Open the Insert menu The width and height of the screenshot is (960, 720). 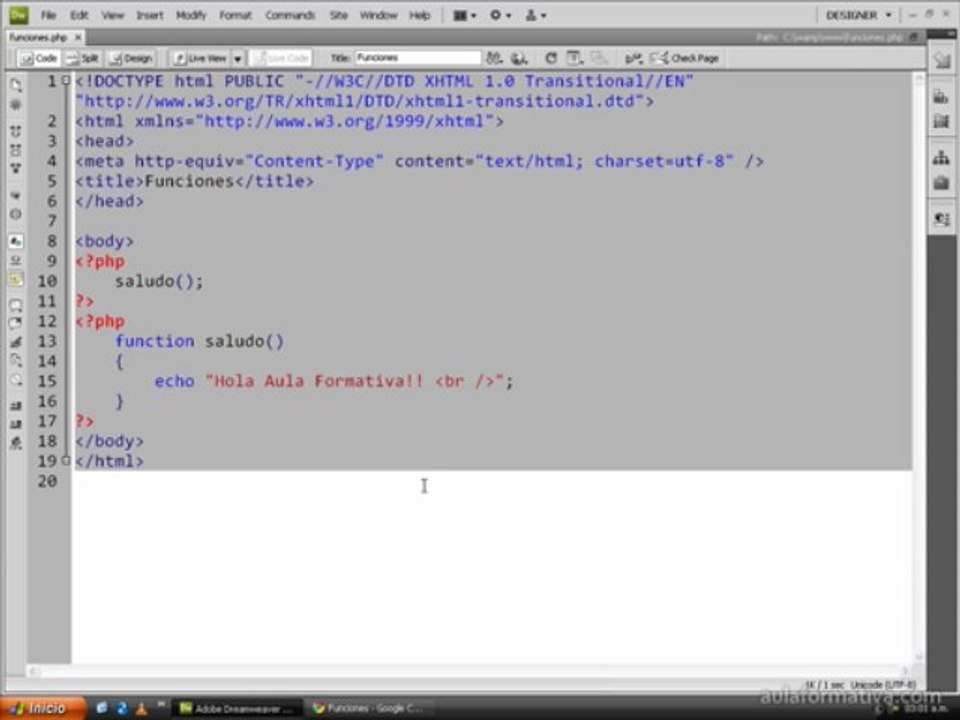pos(149,15)
